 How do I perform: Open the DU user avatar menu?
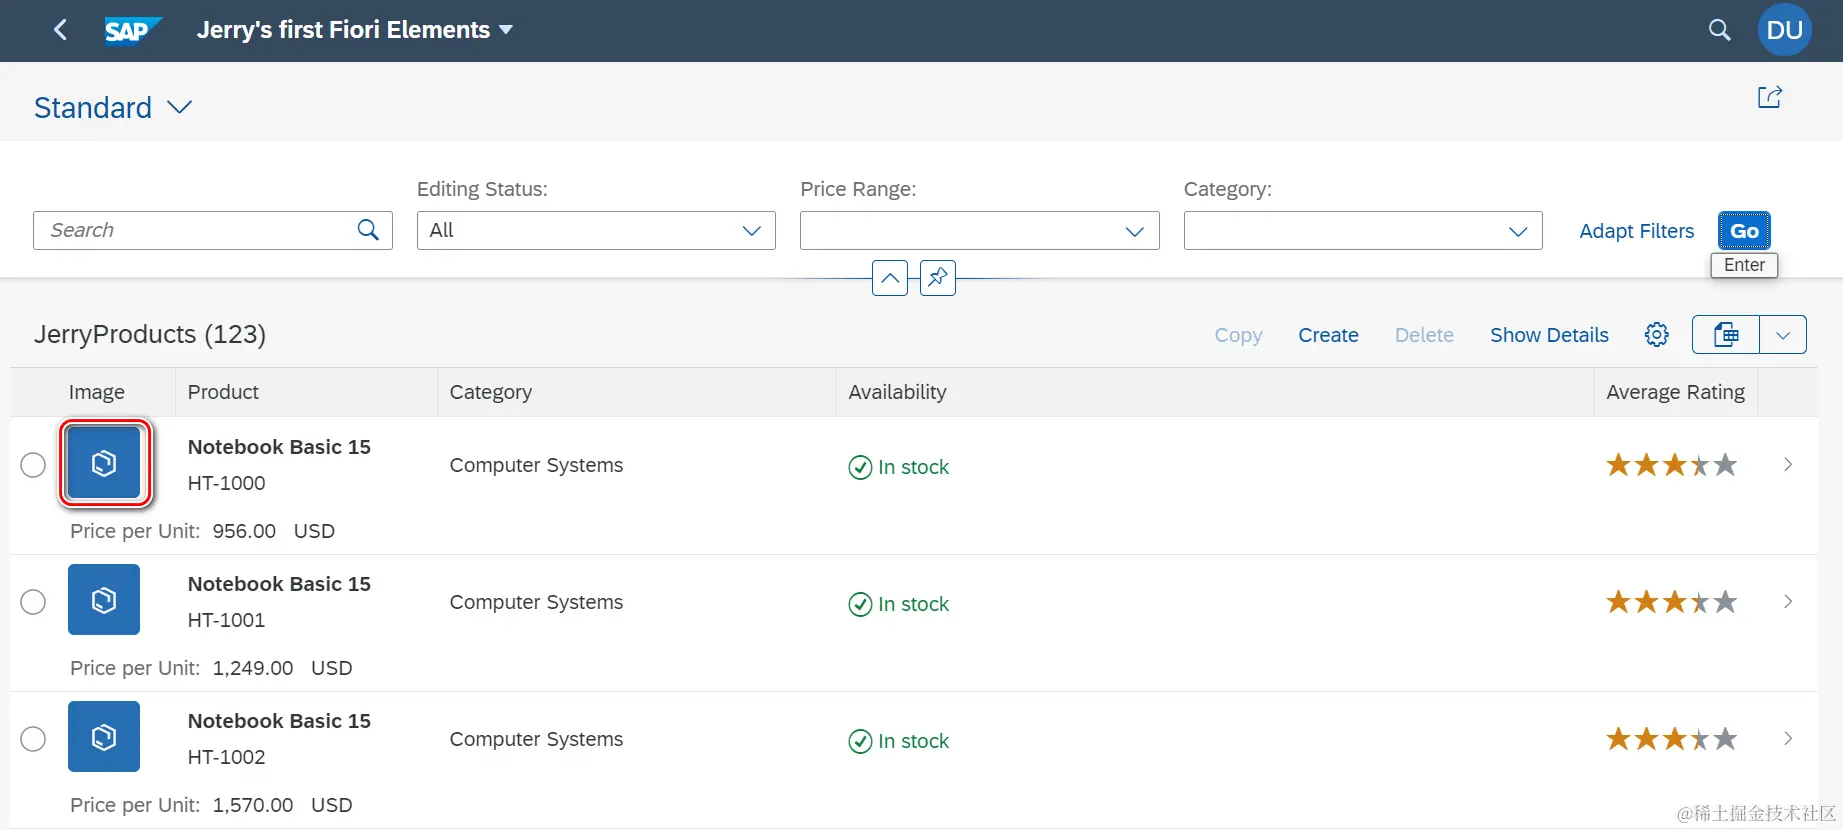[x=1784, y=30]
